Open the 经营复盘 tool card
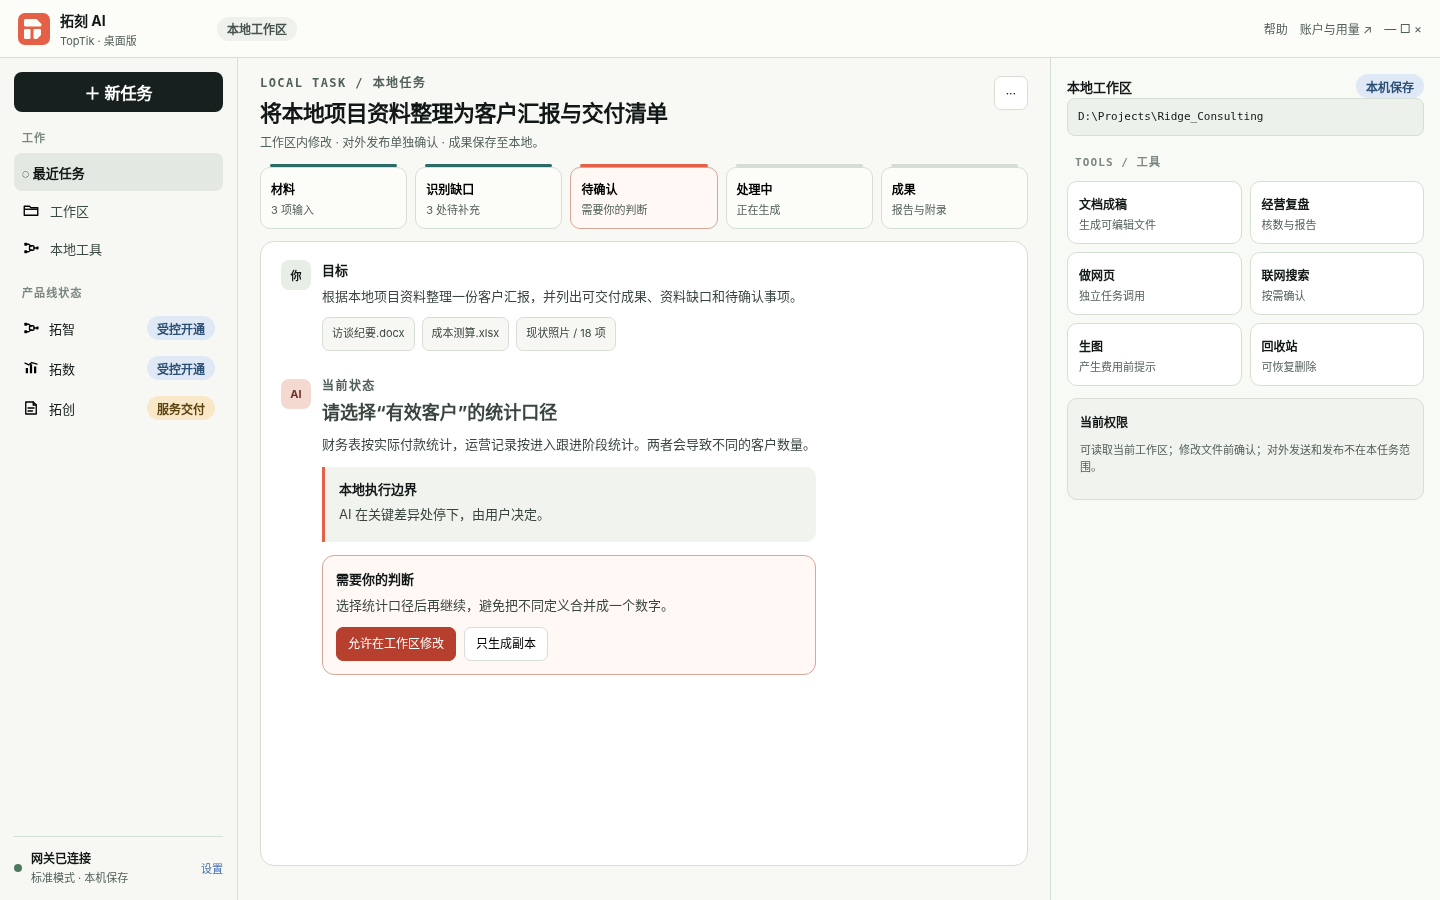 tap(1337, 213)
